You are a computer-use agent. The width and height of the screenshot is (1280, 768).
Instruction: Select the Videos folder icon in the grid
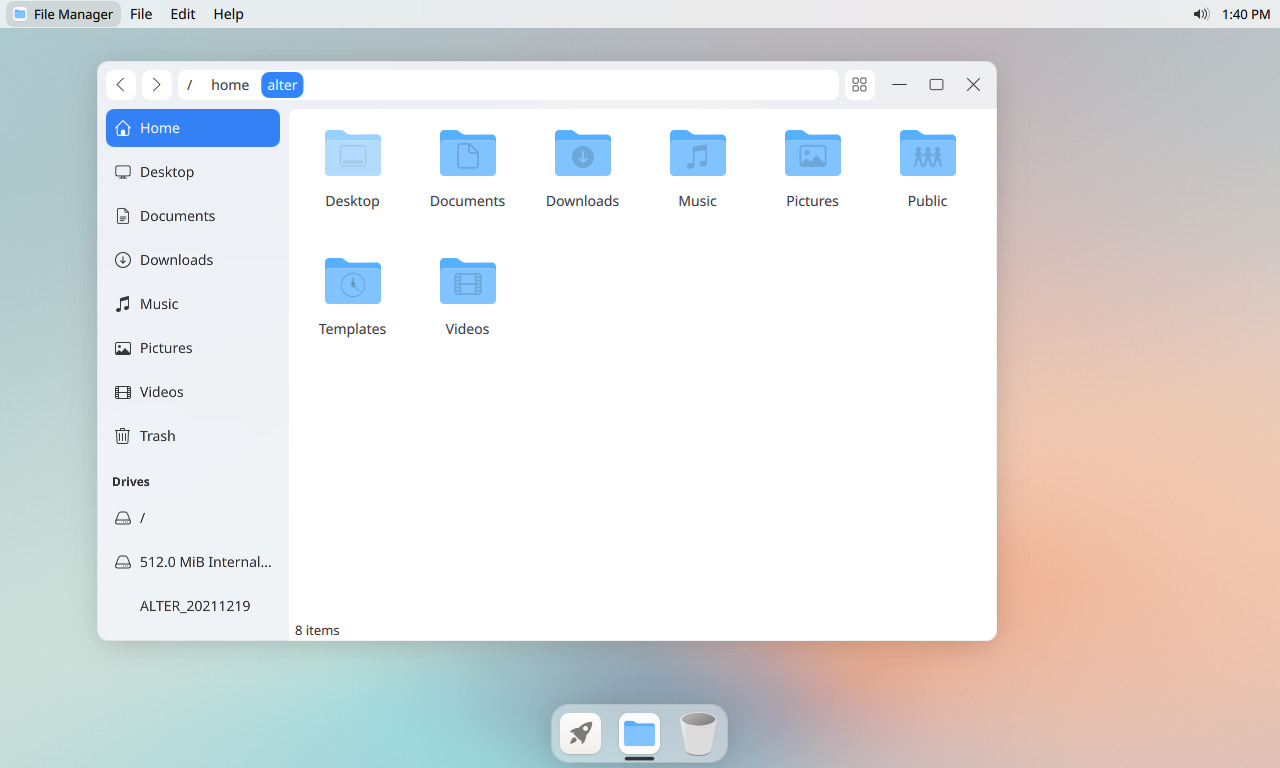tap(468, 281)
